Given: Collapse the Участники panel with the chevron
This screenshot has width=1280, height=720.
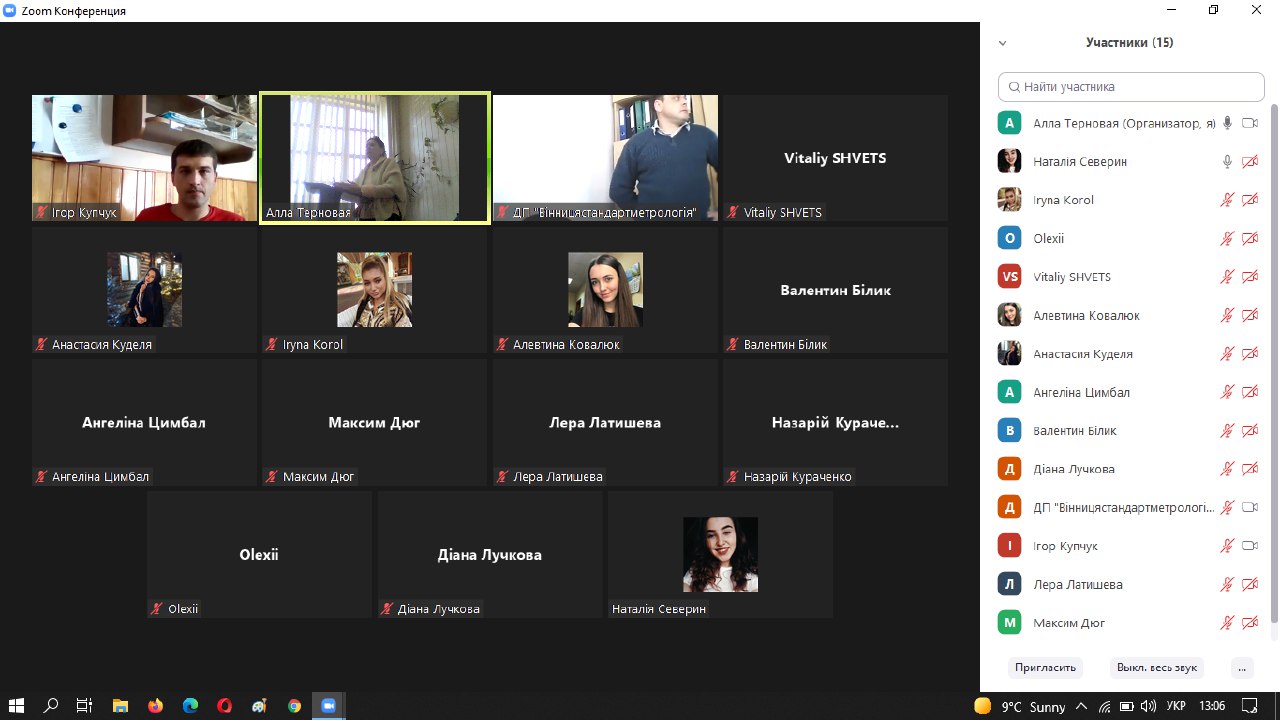Looking at the screenshot, I should click(x=1002, y=43).
